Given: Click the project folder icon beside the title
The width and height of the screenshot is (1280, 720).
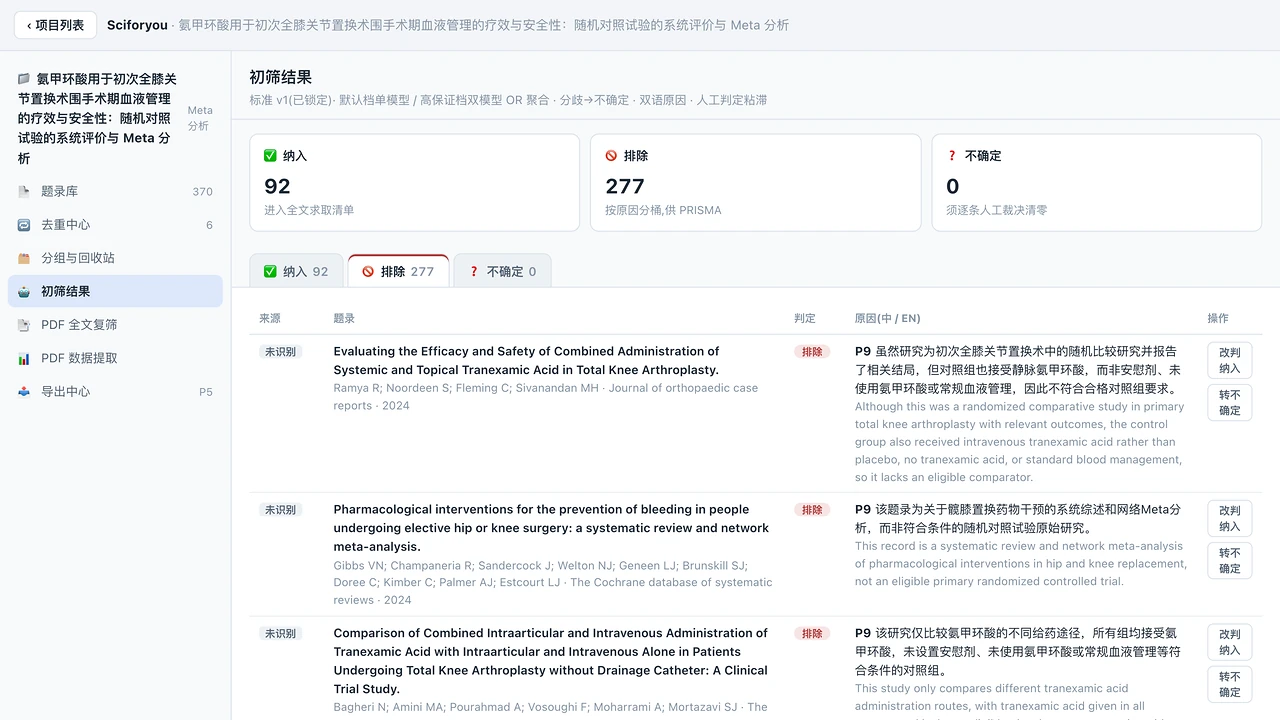Looking at the screenshot, I should pos(24,79).
